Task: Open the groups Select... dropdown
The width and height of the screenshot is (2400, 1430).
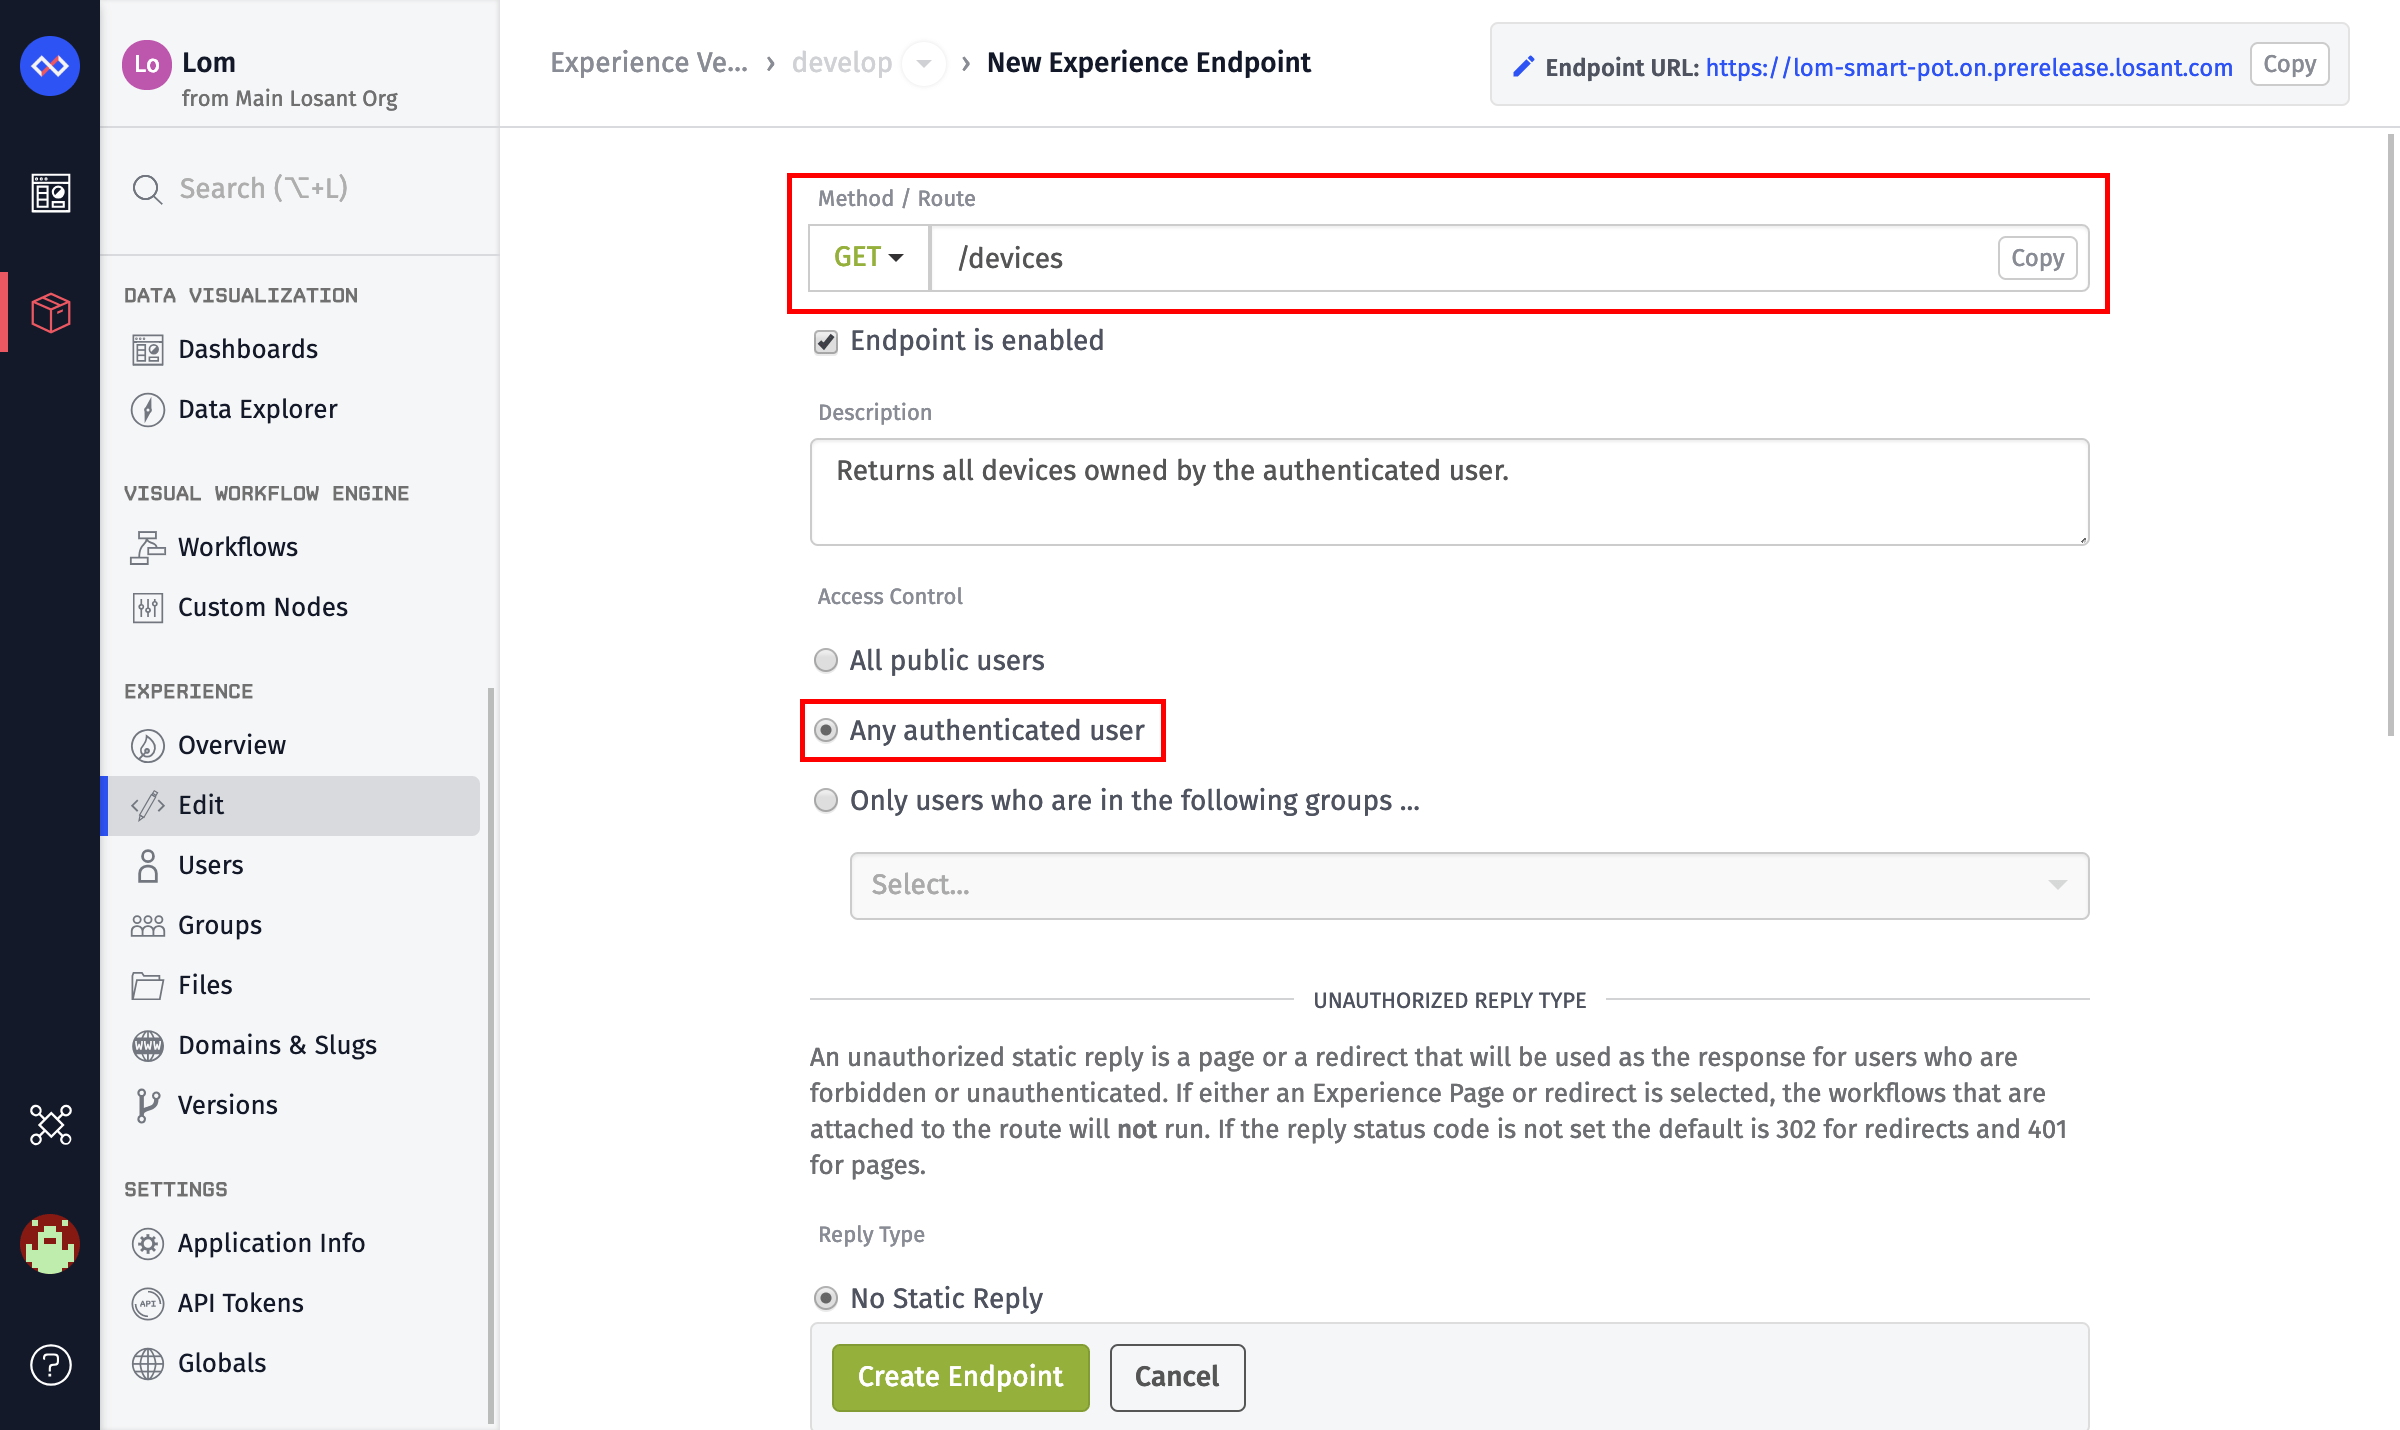Action: 1469,885
